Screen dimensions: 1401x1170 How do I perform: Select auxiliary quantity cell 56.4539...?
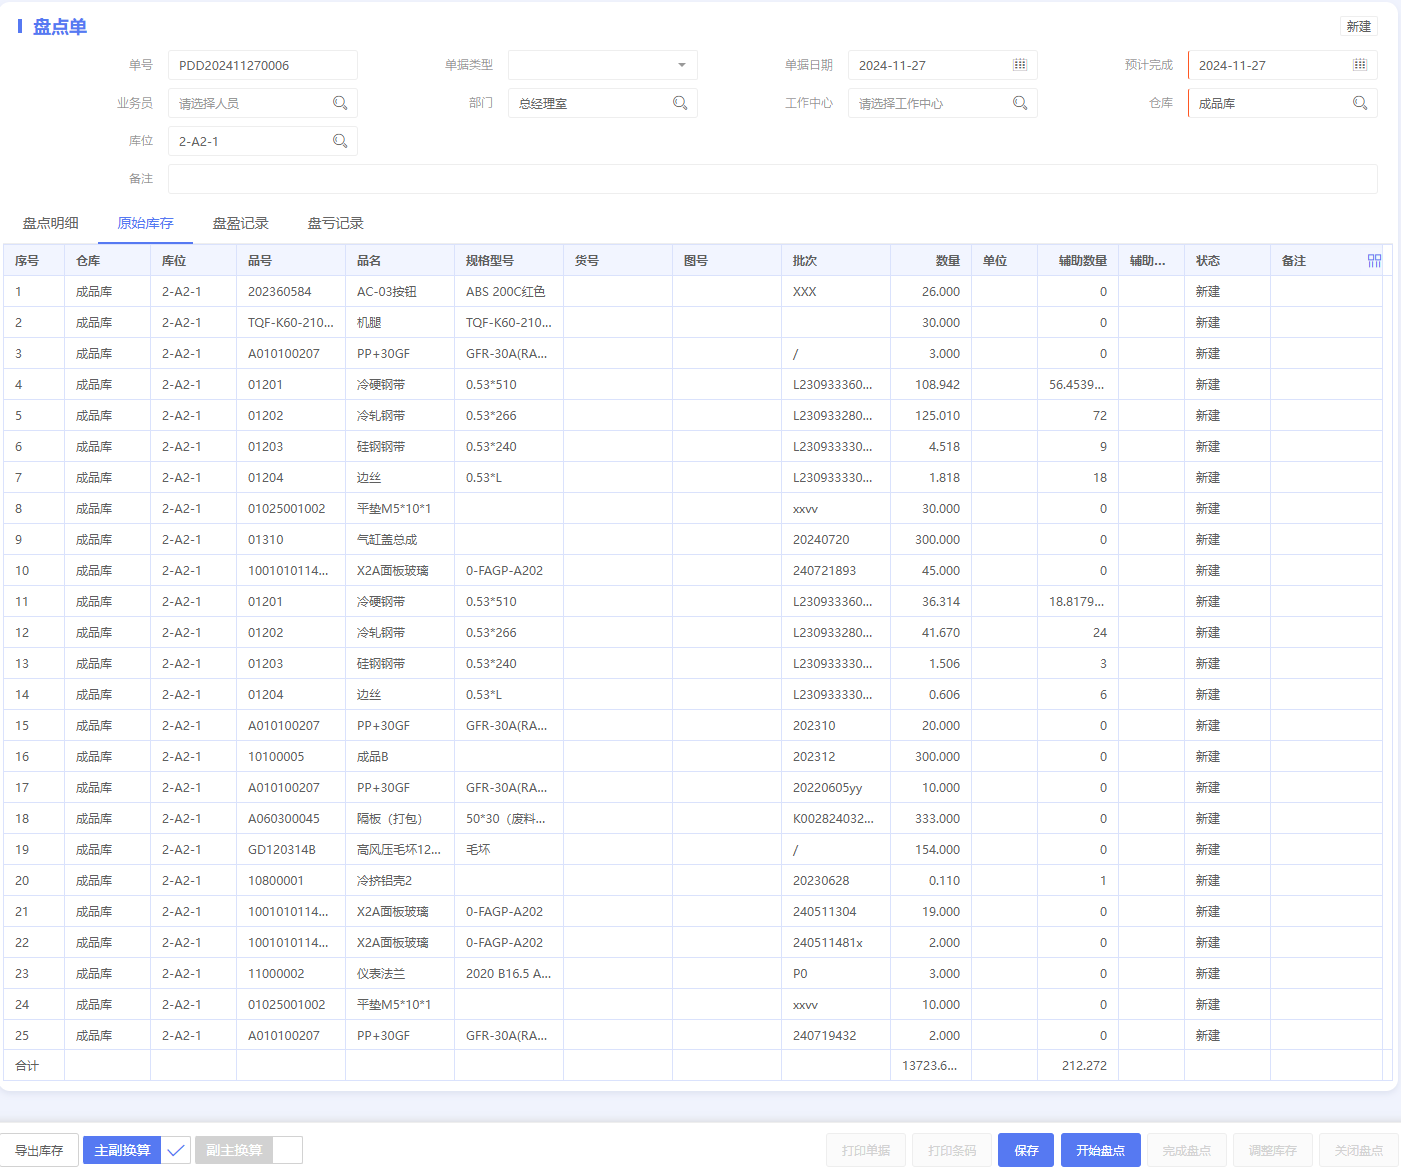(x=1078, y=385)
